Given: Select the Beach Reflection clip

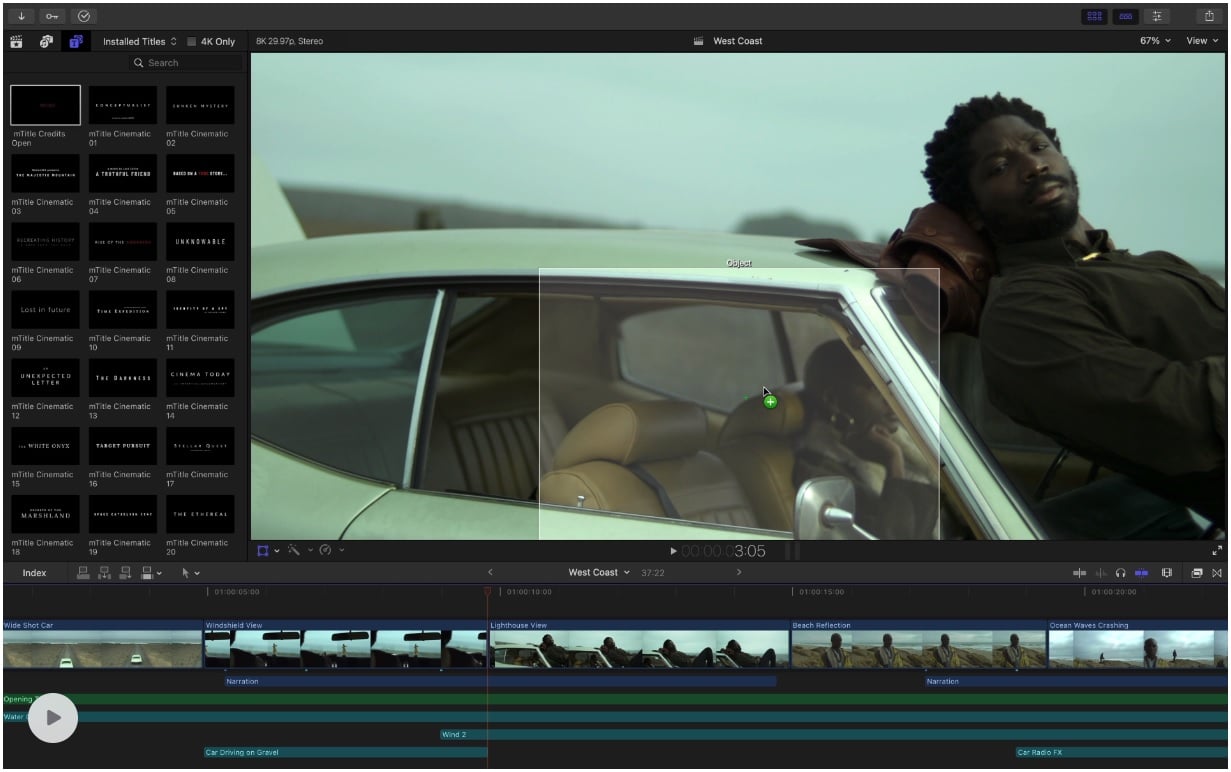Looking at the screenshot, I should [918, 644].
